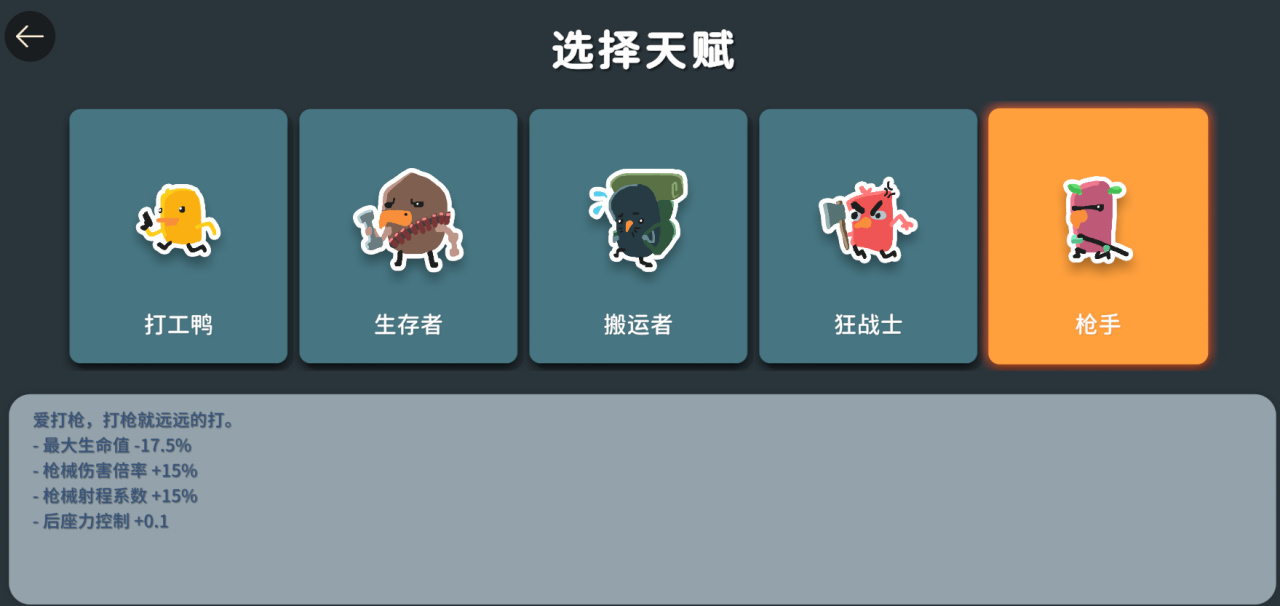Click the 最大生命值 -17.5% stat line
This screenshot has width=1280, height=606.
click(x=112, y=445)
